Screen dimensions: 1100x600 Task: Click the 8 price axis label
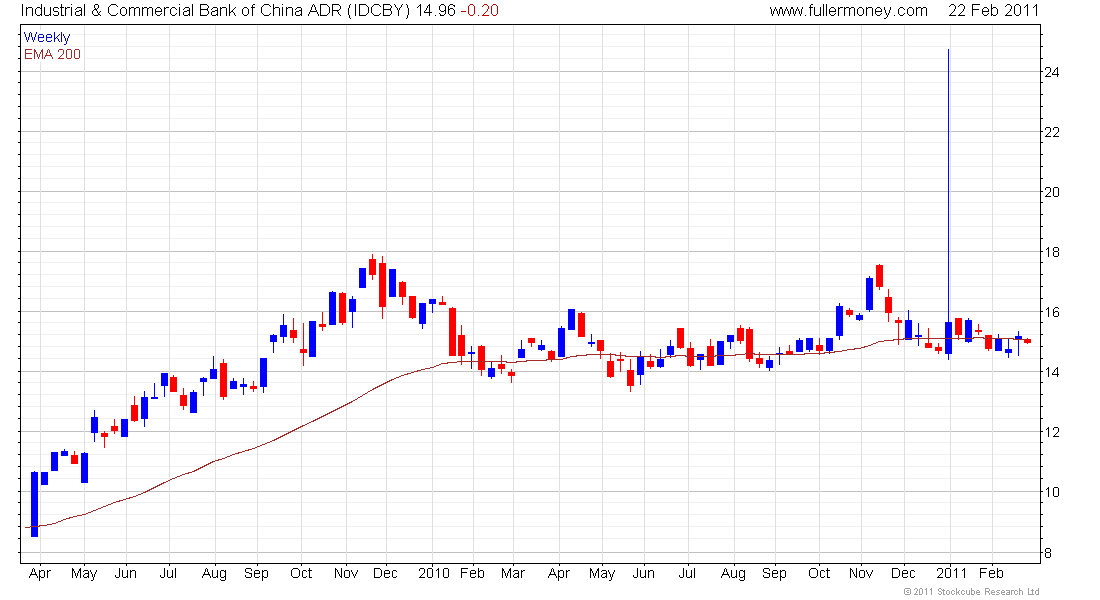pyautogui.click(x=1048, y=553)
